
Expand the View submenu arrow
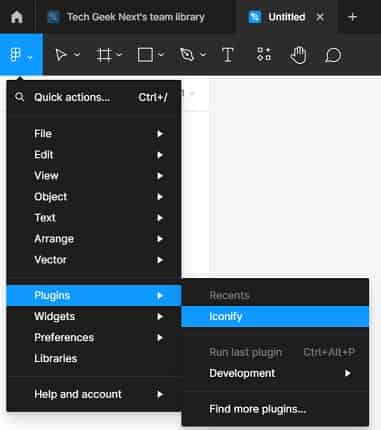click(x=160, y=176)
